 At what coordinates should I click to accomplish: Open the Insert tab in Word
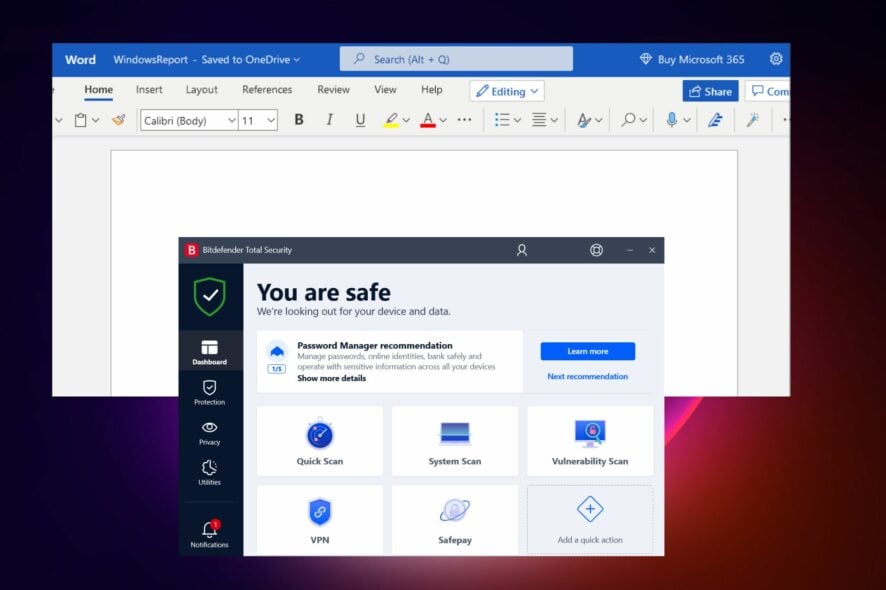coord(149,89)
